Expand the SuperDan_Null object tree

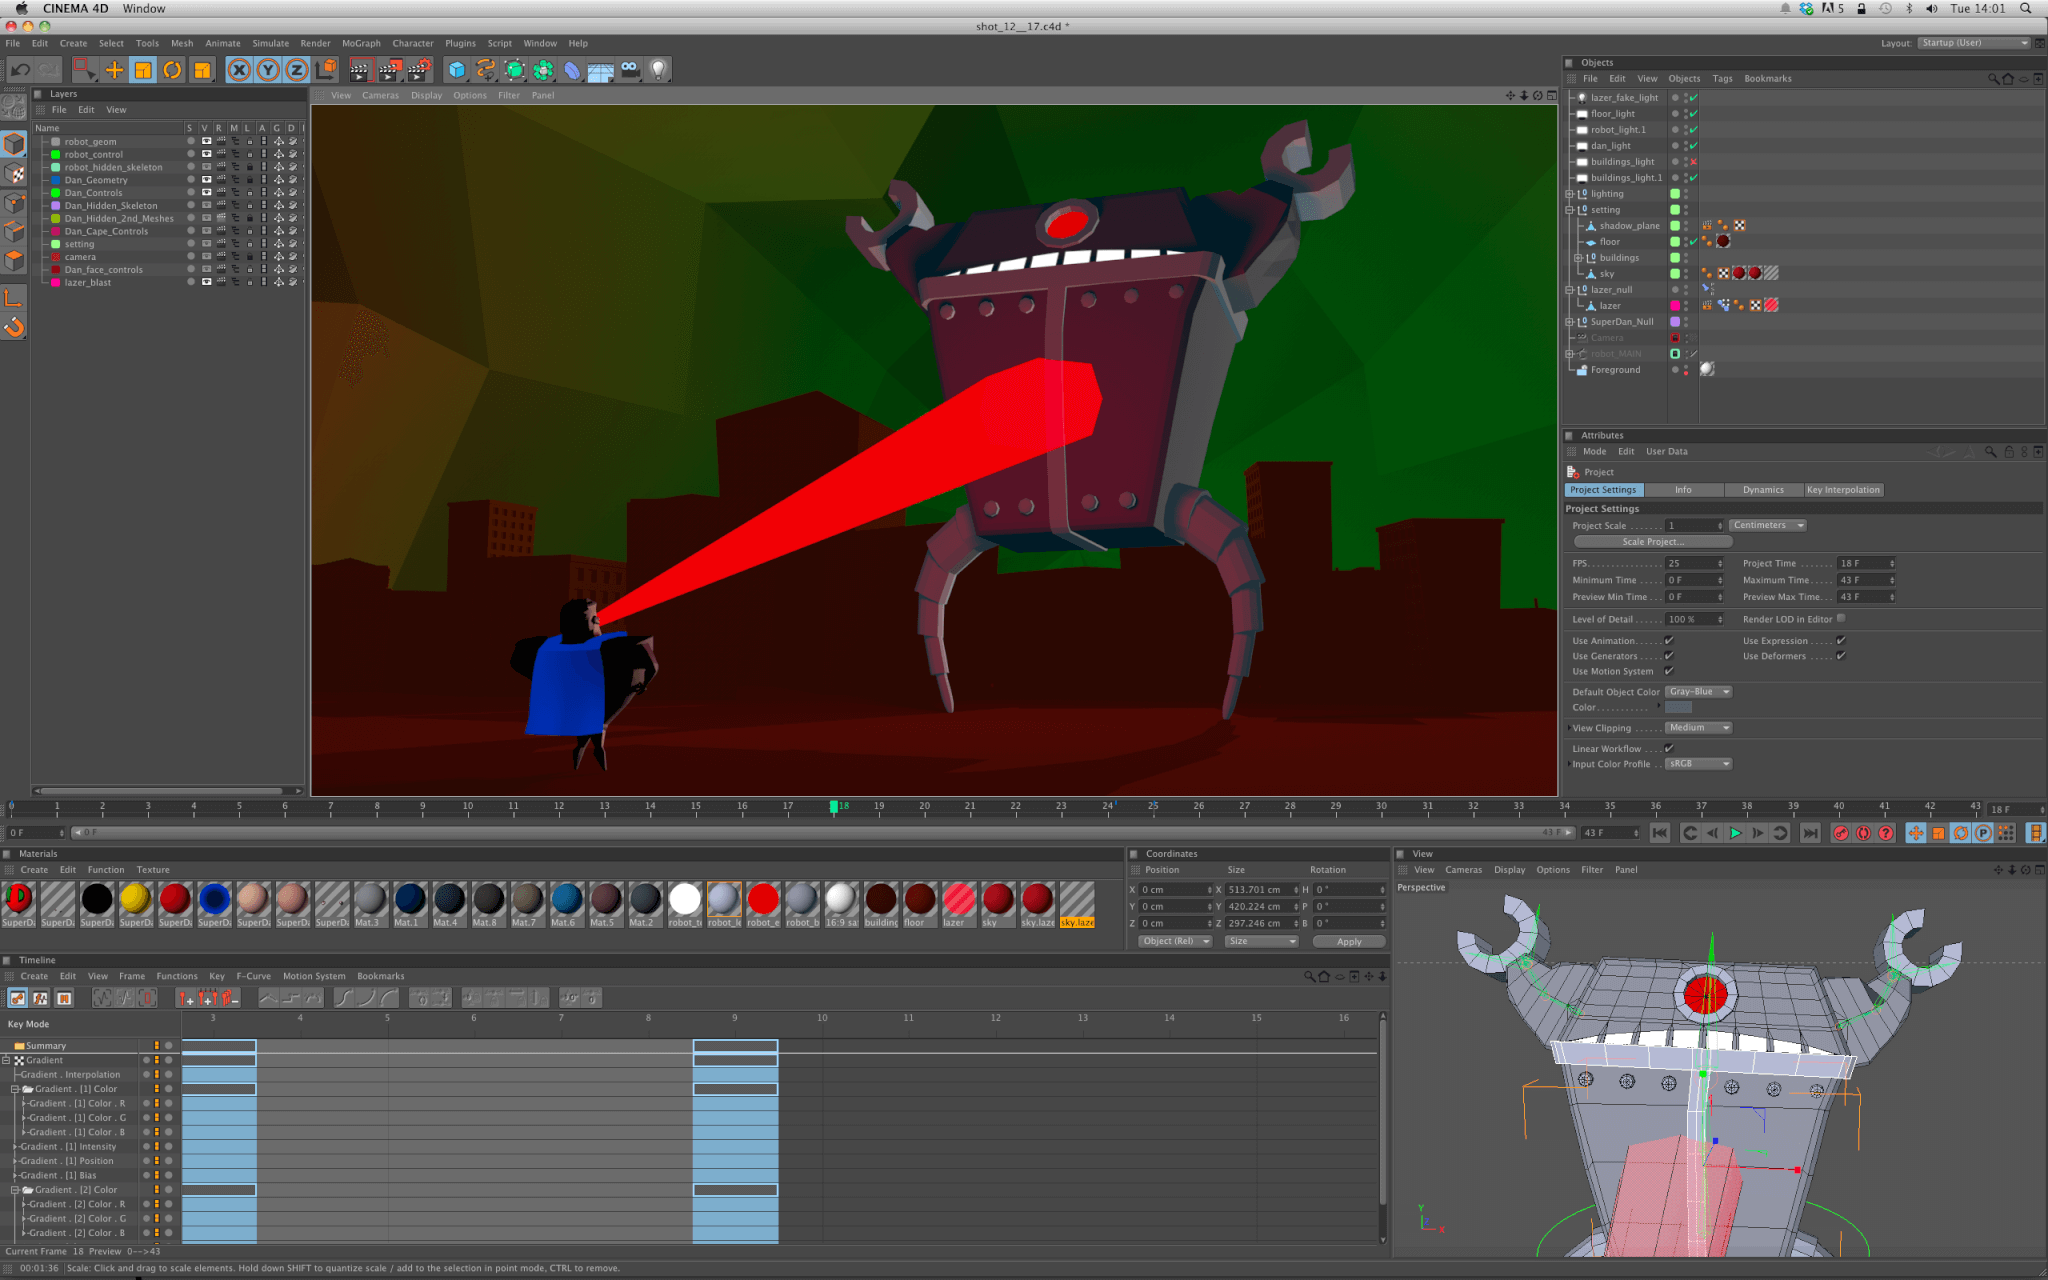pyautogui.click(x=1570, y=322)
